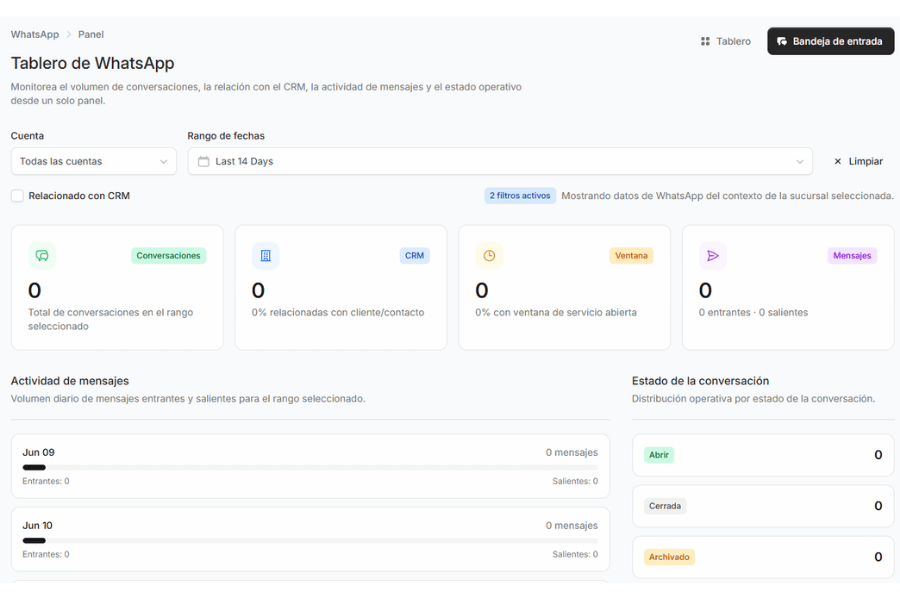
Task: Click the green Conversaciones chat icon
Action: point(42,256)
